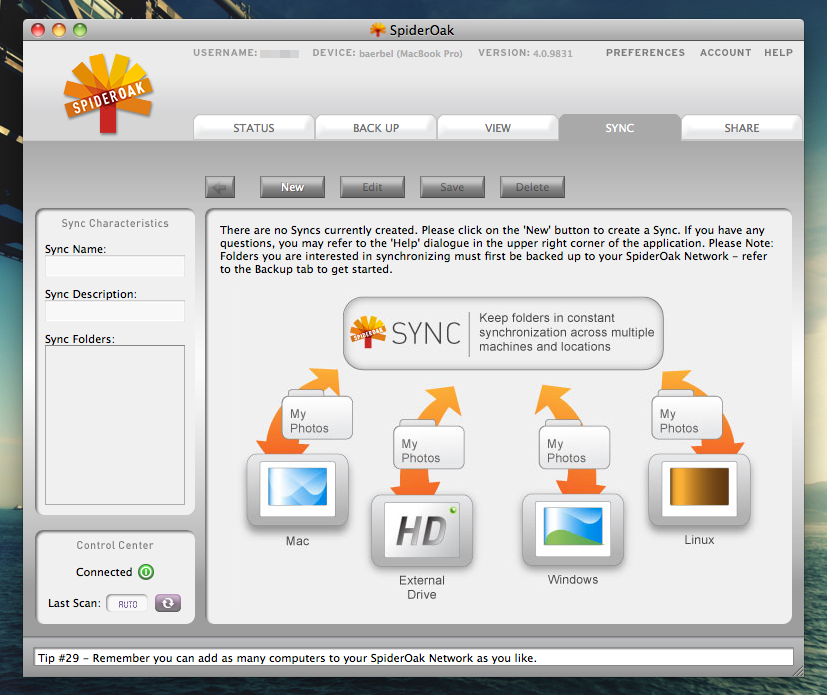
Task: Click the Windows computer icon
Action: [573, 529]
